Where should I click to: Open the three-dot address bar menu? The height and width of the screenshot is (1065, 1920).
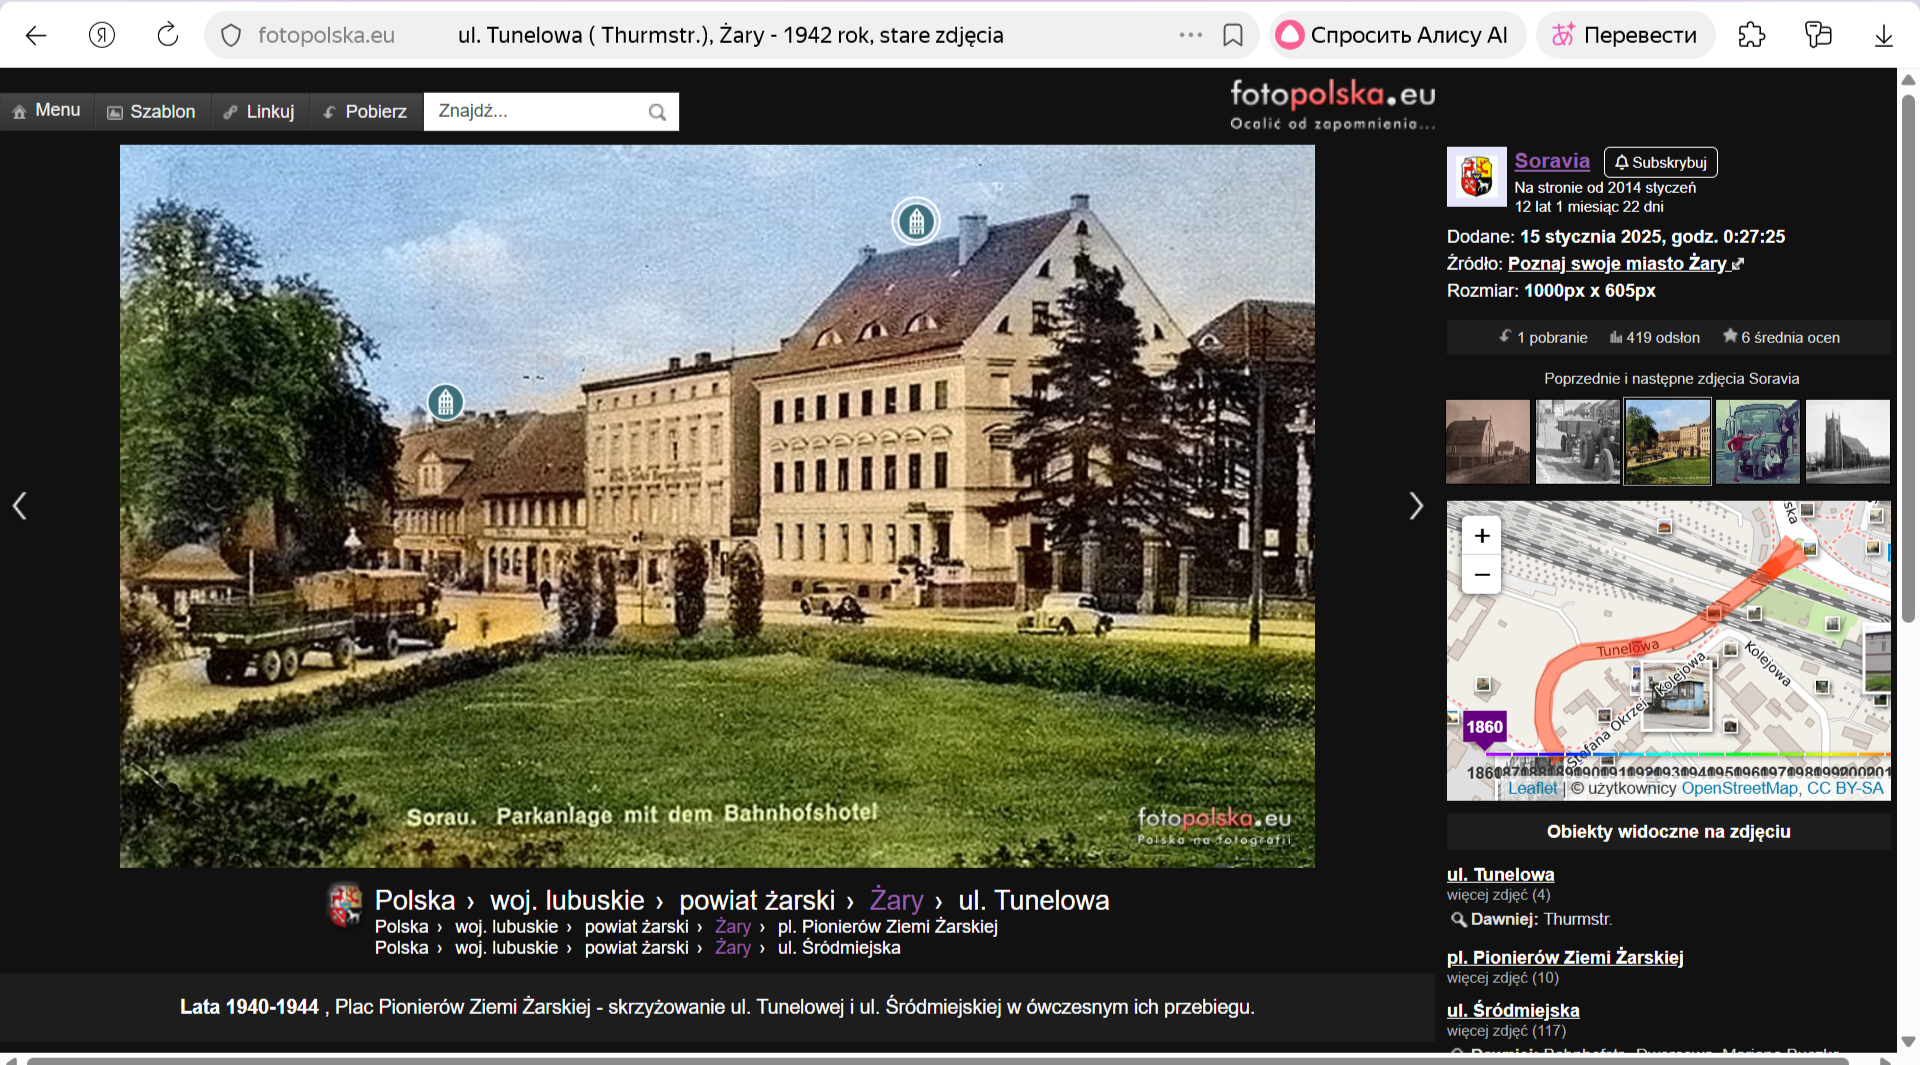(x=1190, y=36)
